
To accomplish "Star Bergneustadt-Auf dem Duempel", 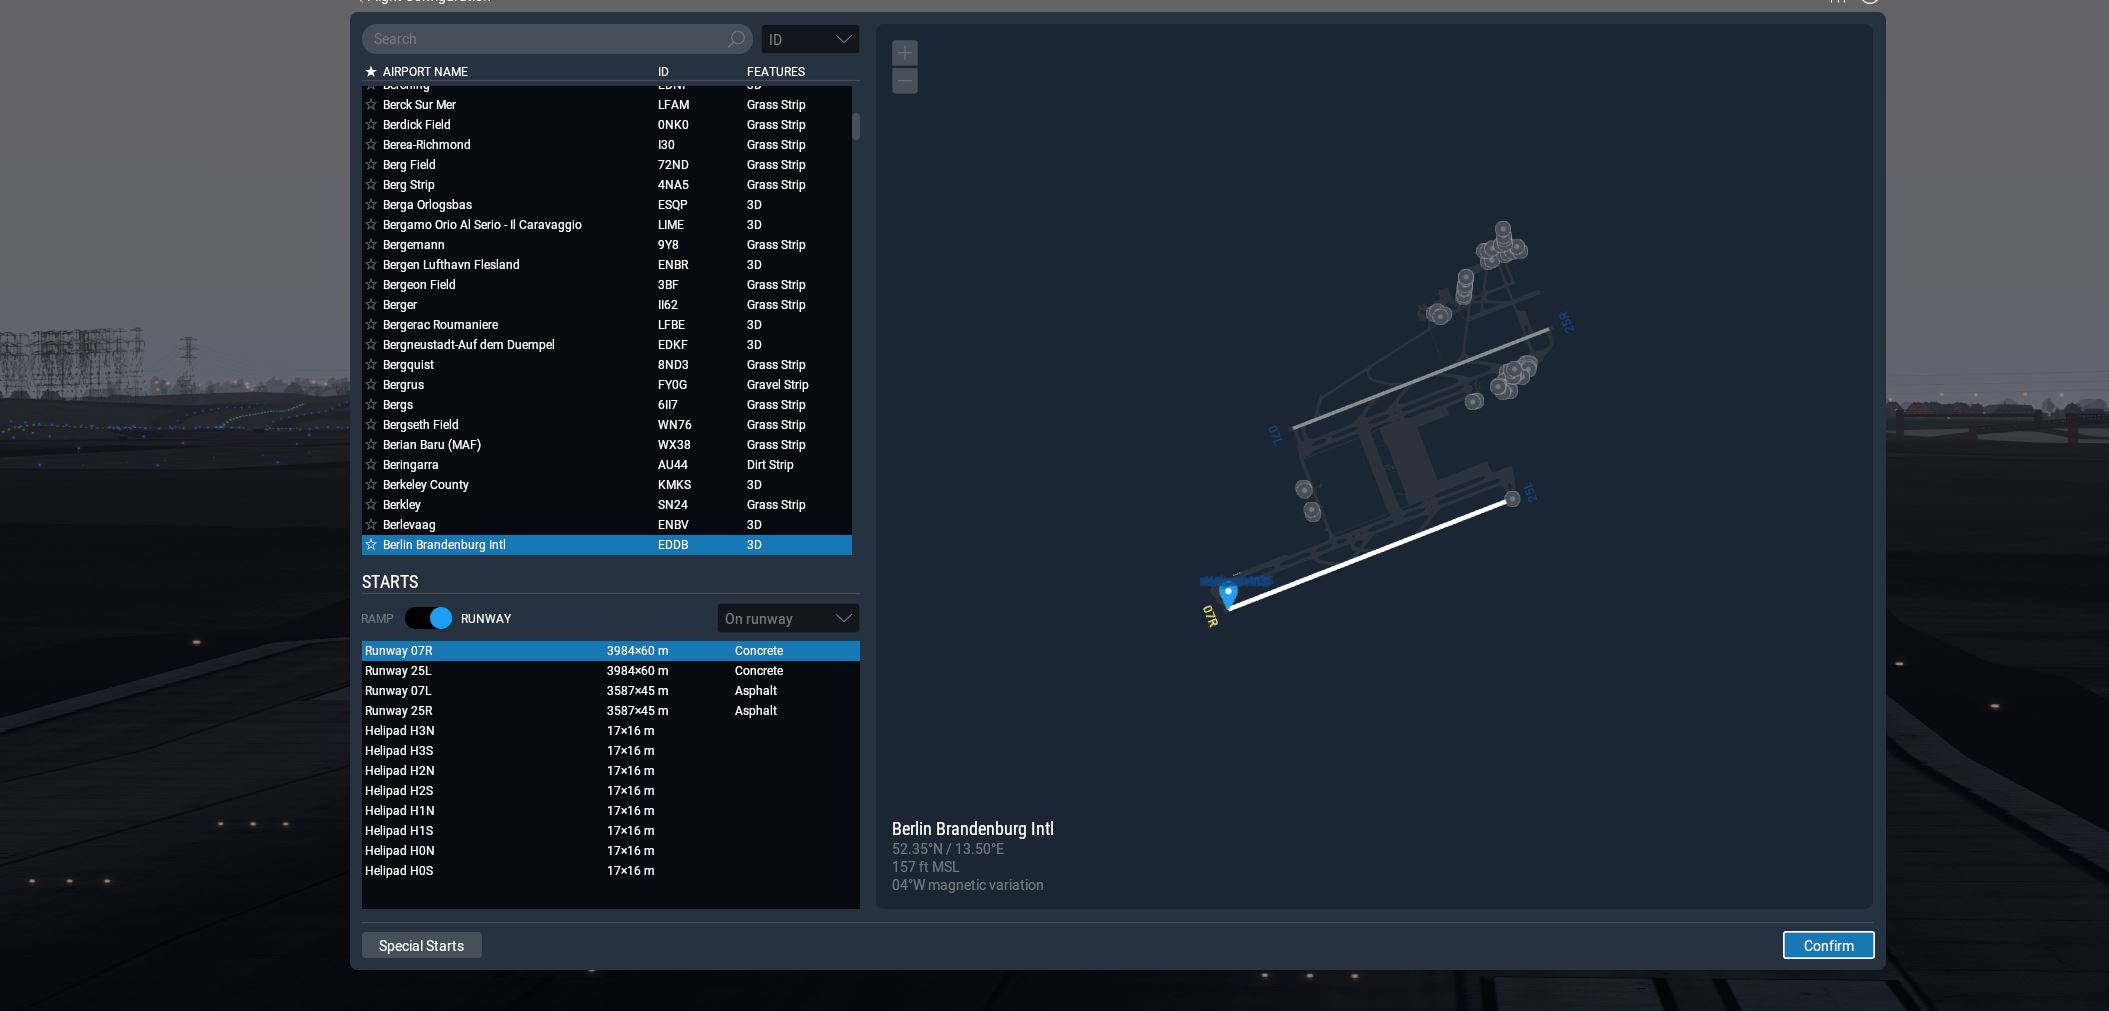I will (371, 344).
